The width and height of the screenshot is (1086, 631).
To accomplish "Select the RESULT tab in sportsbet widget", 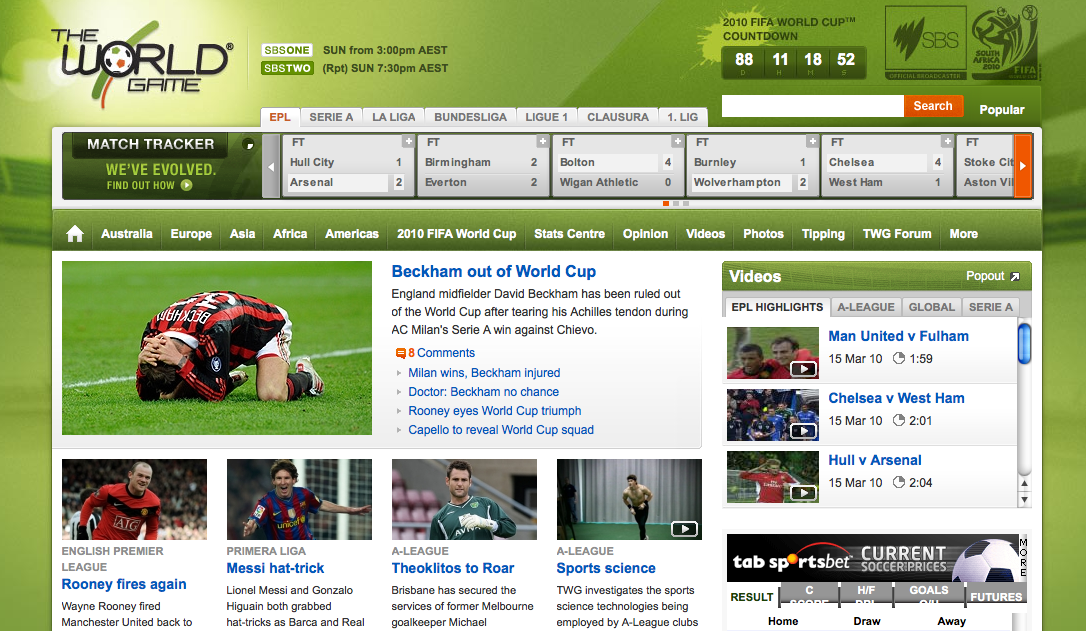I will coord(751,596).
